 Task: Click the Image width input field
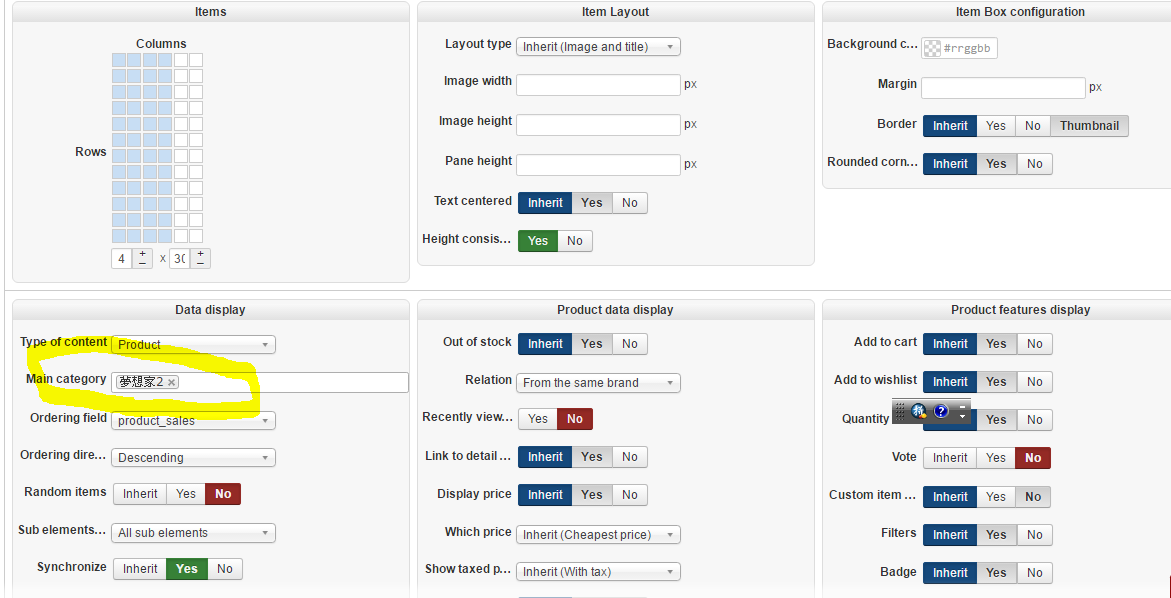[598, 85]
